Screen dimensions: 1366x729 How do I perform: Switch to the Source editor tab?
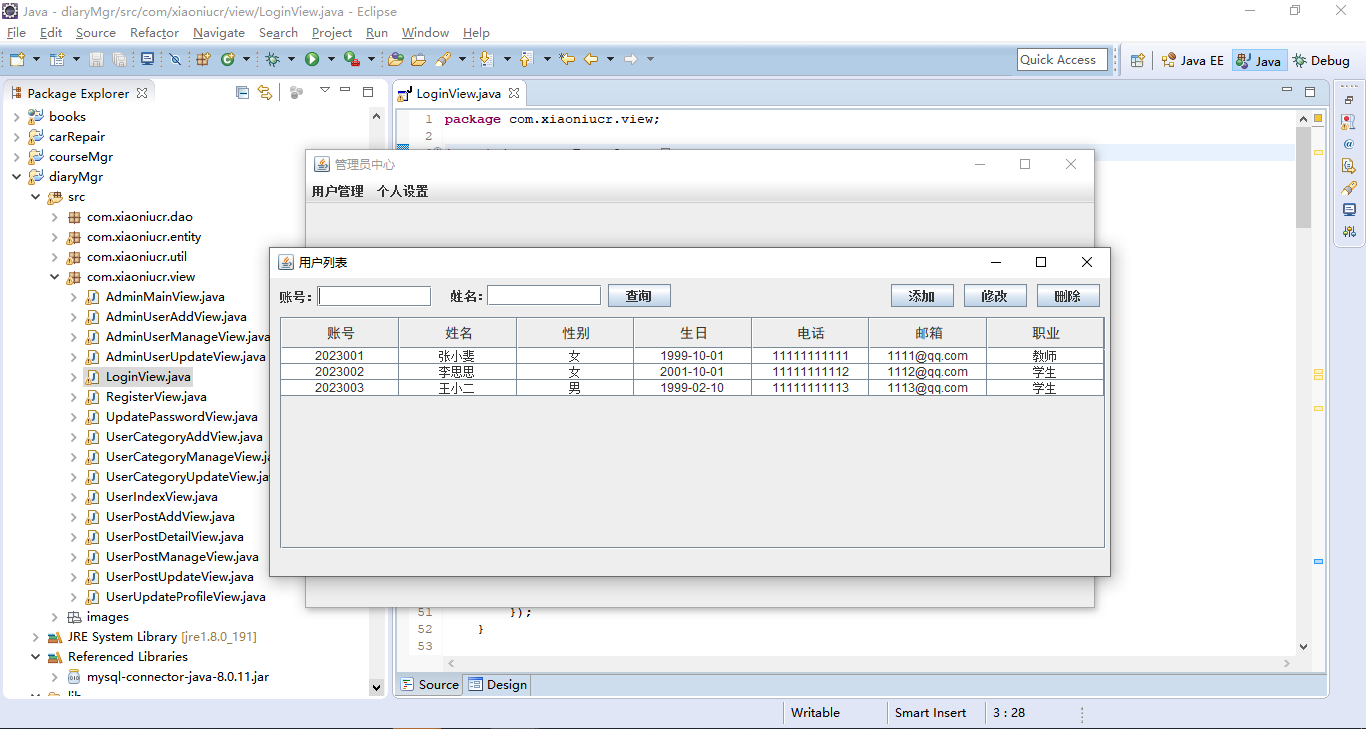430,685
